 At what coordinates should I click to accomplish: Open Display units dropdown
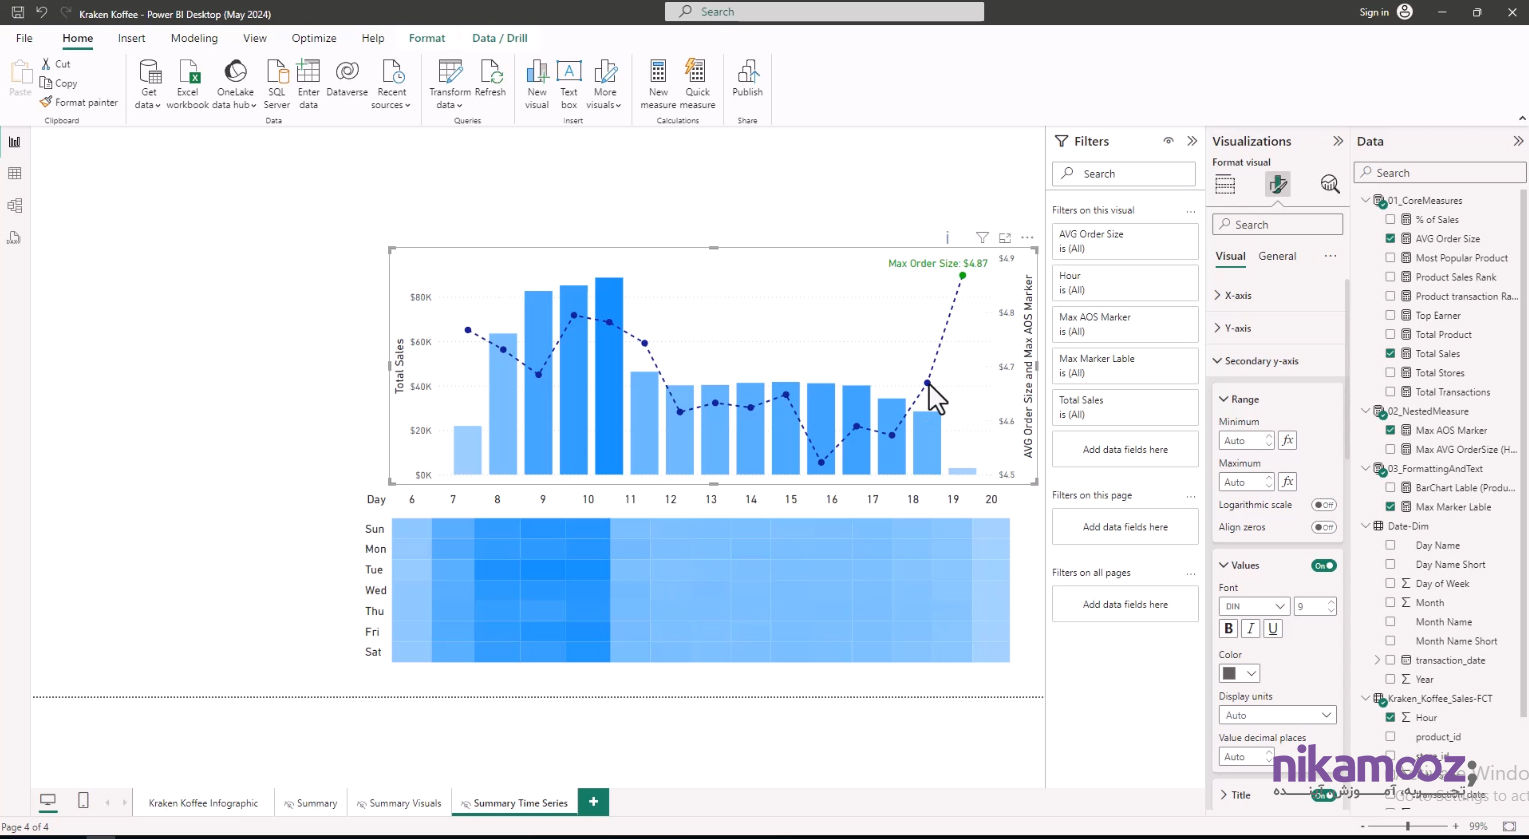[1277, 715]
